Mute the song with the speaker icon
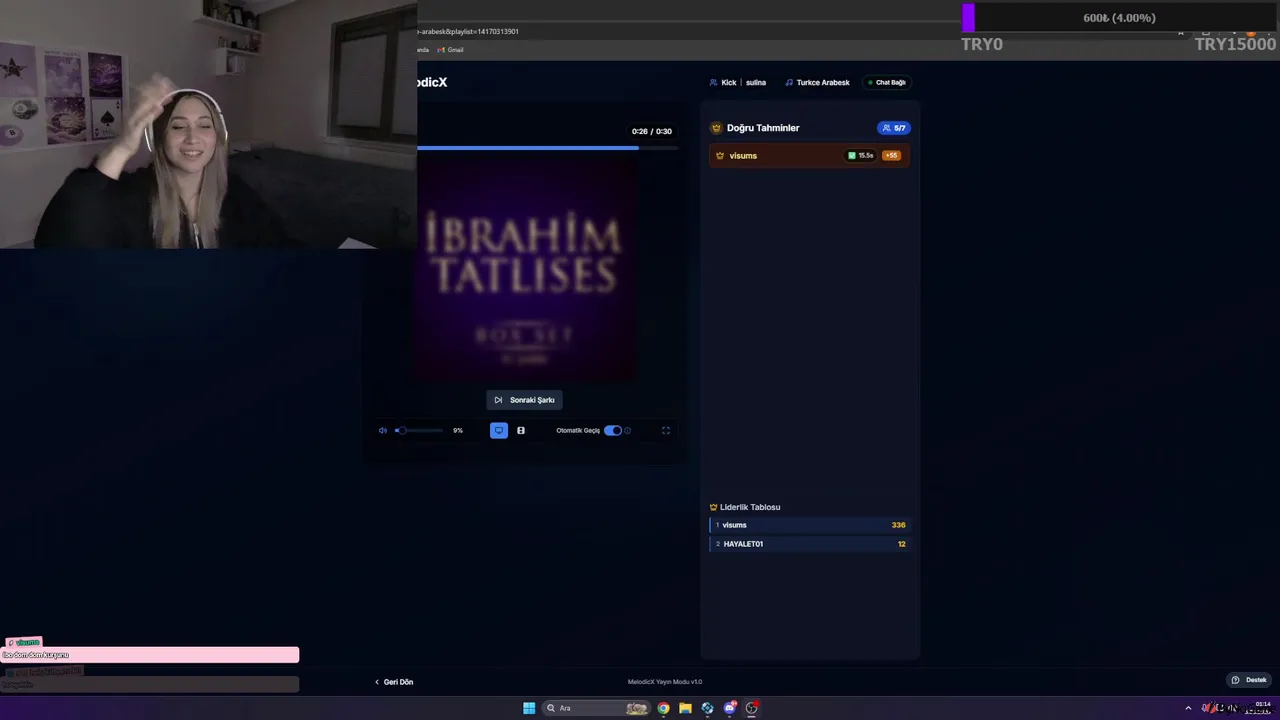This screenshot has width=1280, height=720. [383, 431]
